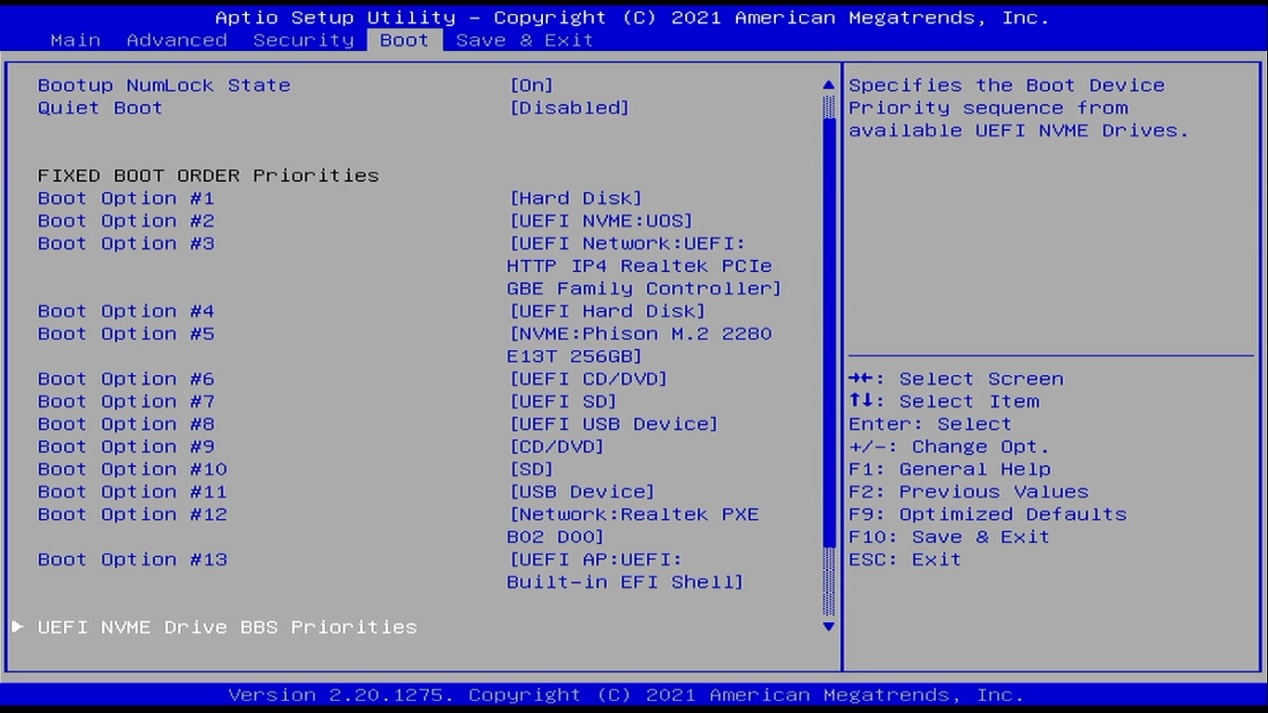Select the Boot Option #5 label
This screenshot has height=713, width=1268.
pyautogui.click(x=126, y=334)
